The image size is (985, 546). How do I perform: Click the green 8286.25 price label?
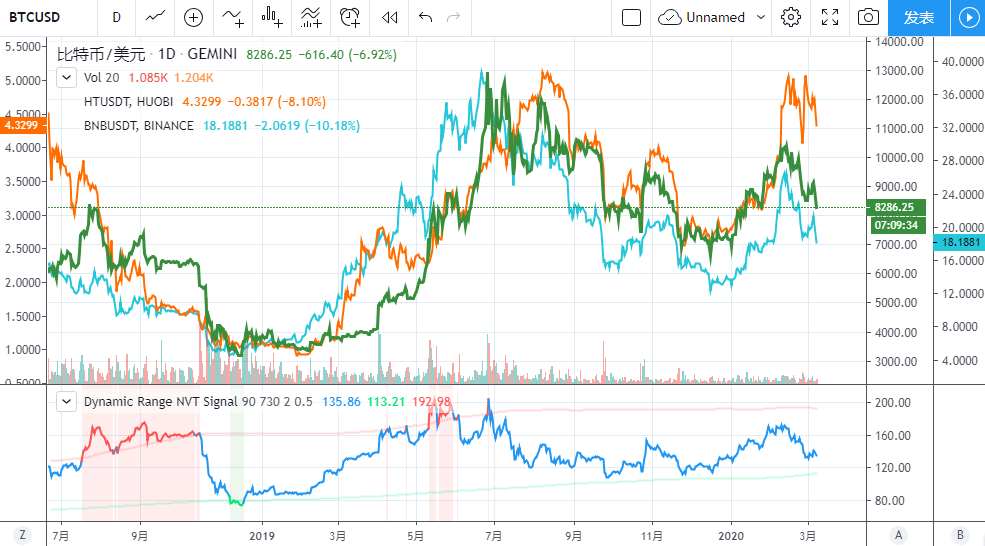895,207
